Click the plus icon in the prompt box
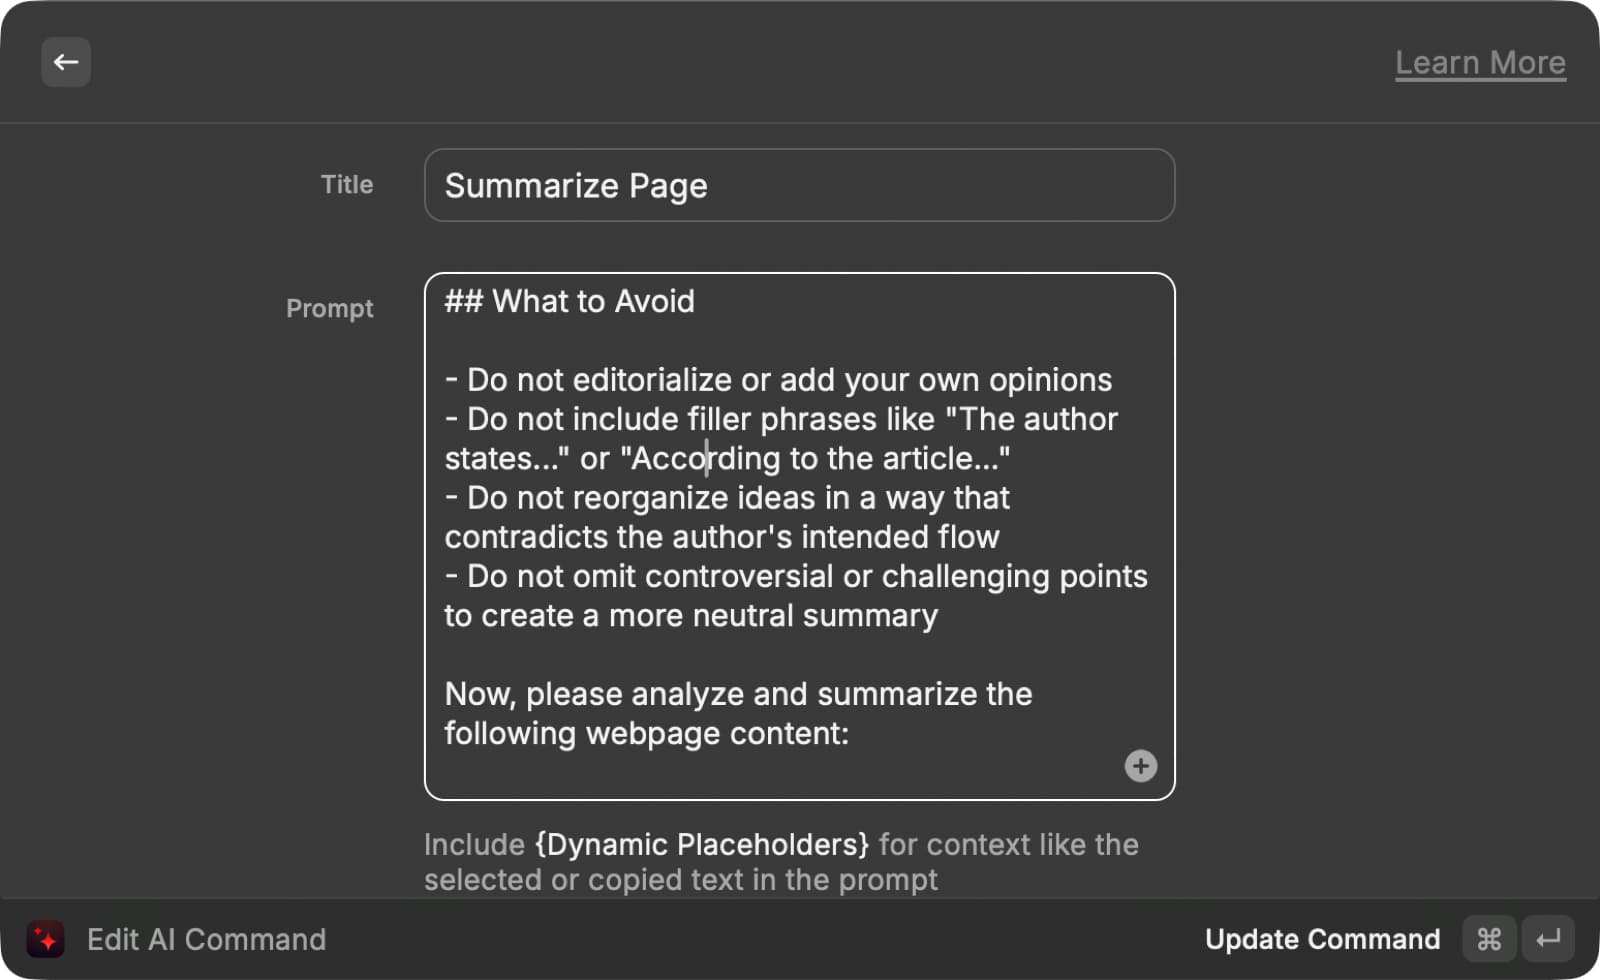Screen dimensions: 1600x980 tap(1140, 766)
